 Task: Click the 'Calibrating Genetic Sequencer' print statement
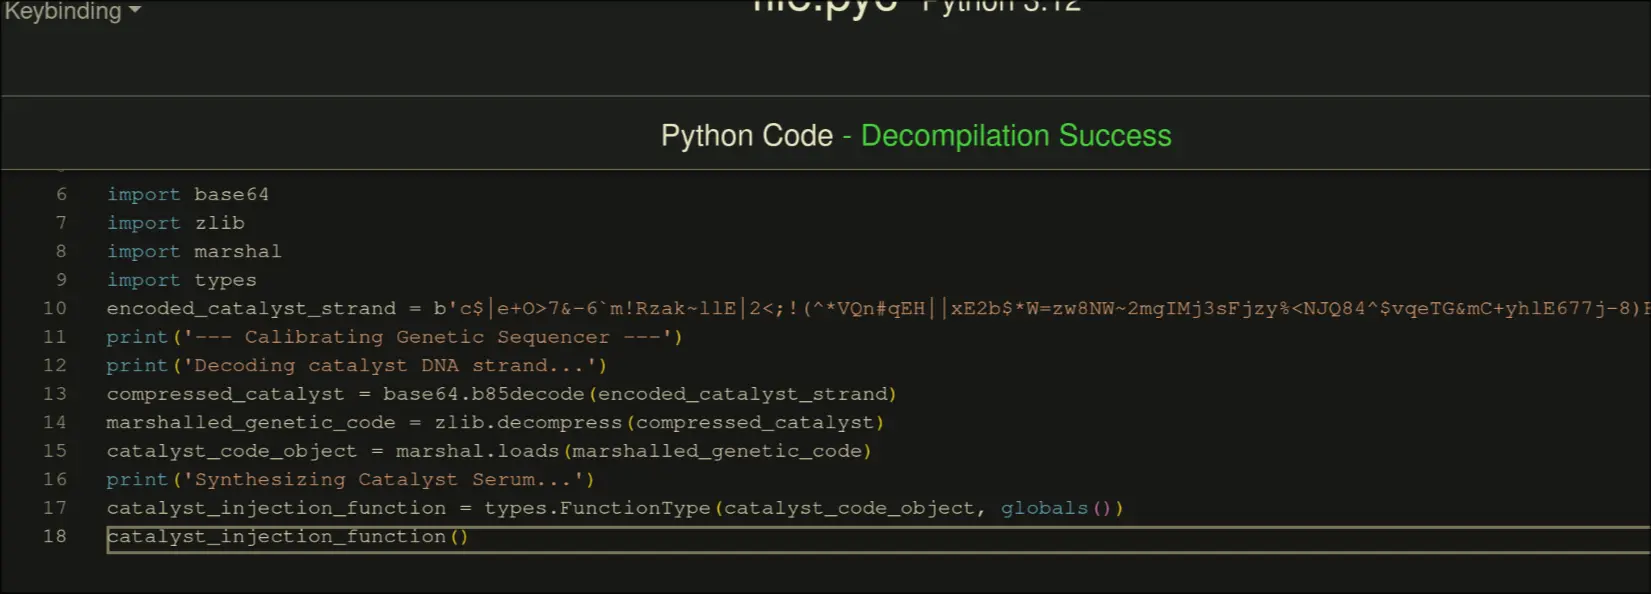394,338
